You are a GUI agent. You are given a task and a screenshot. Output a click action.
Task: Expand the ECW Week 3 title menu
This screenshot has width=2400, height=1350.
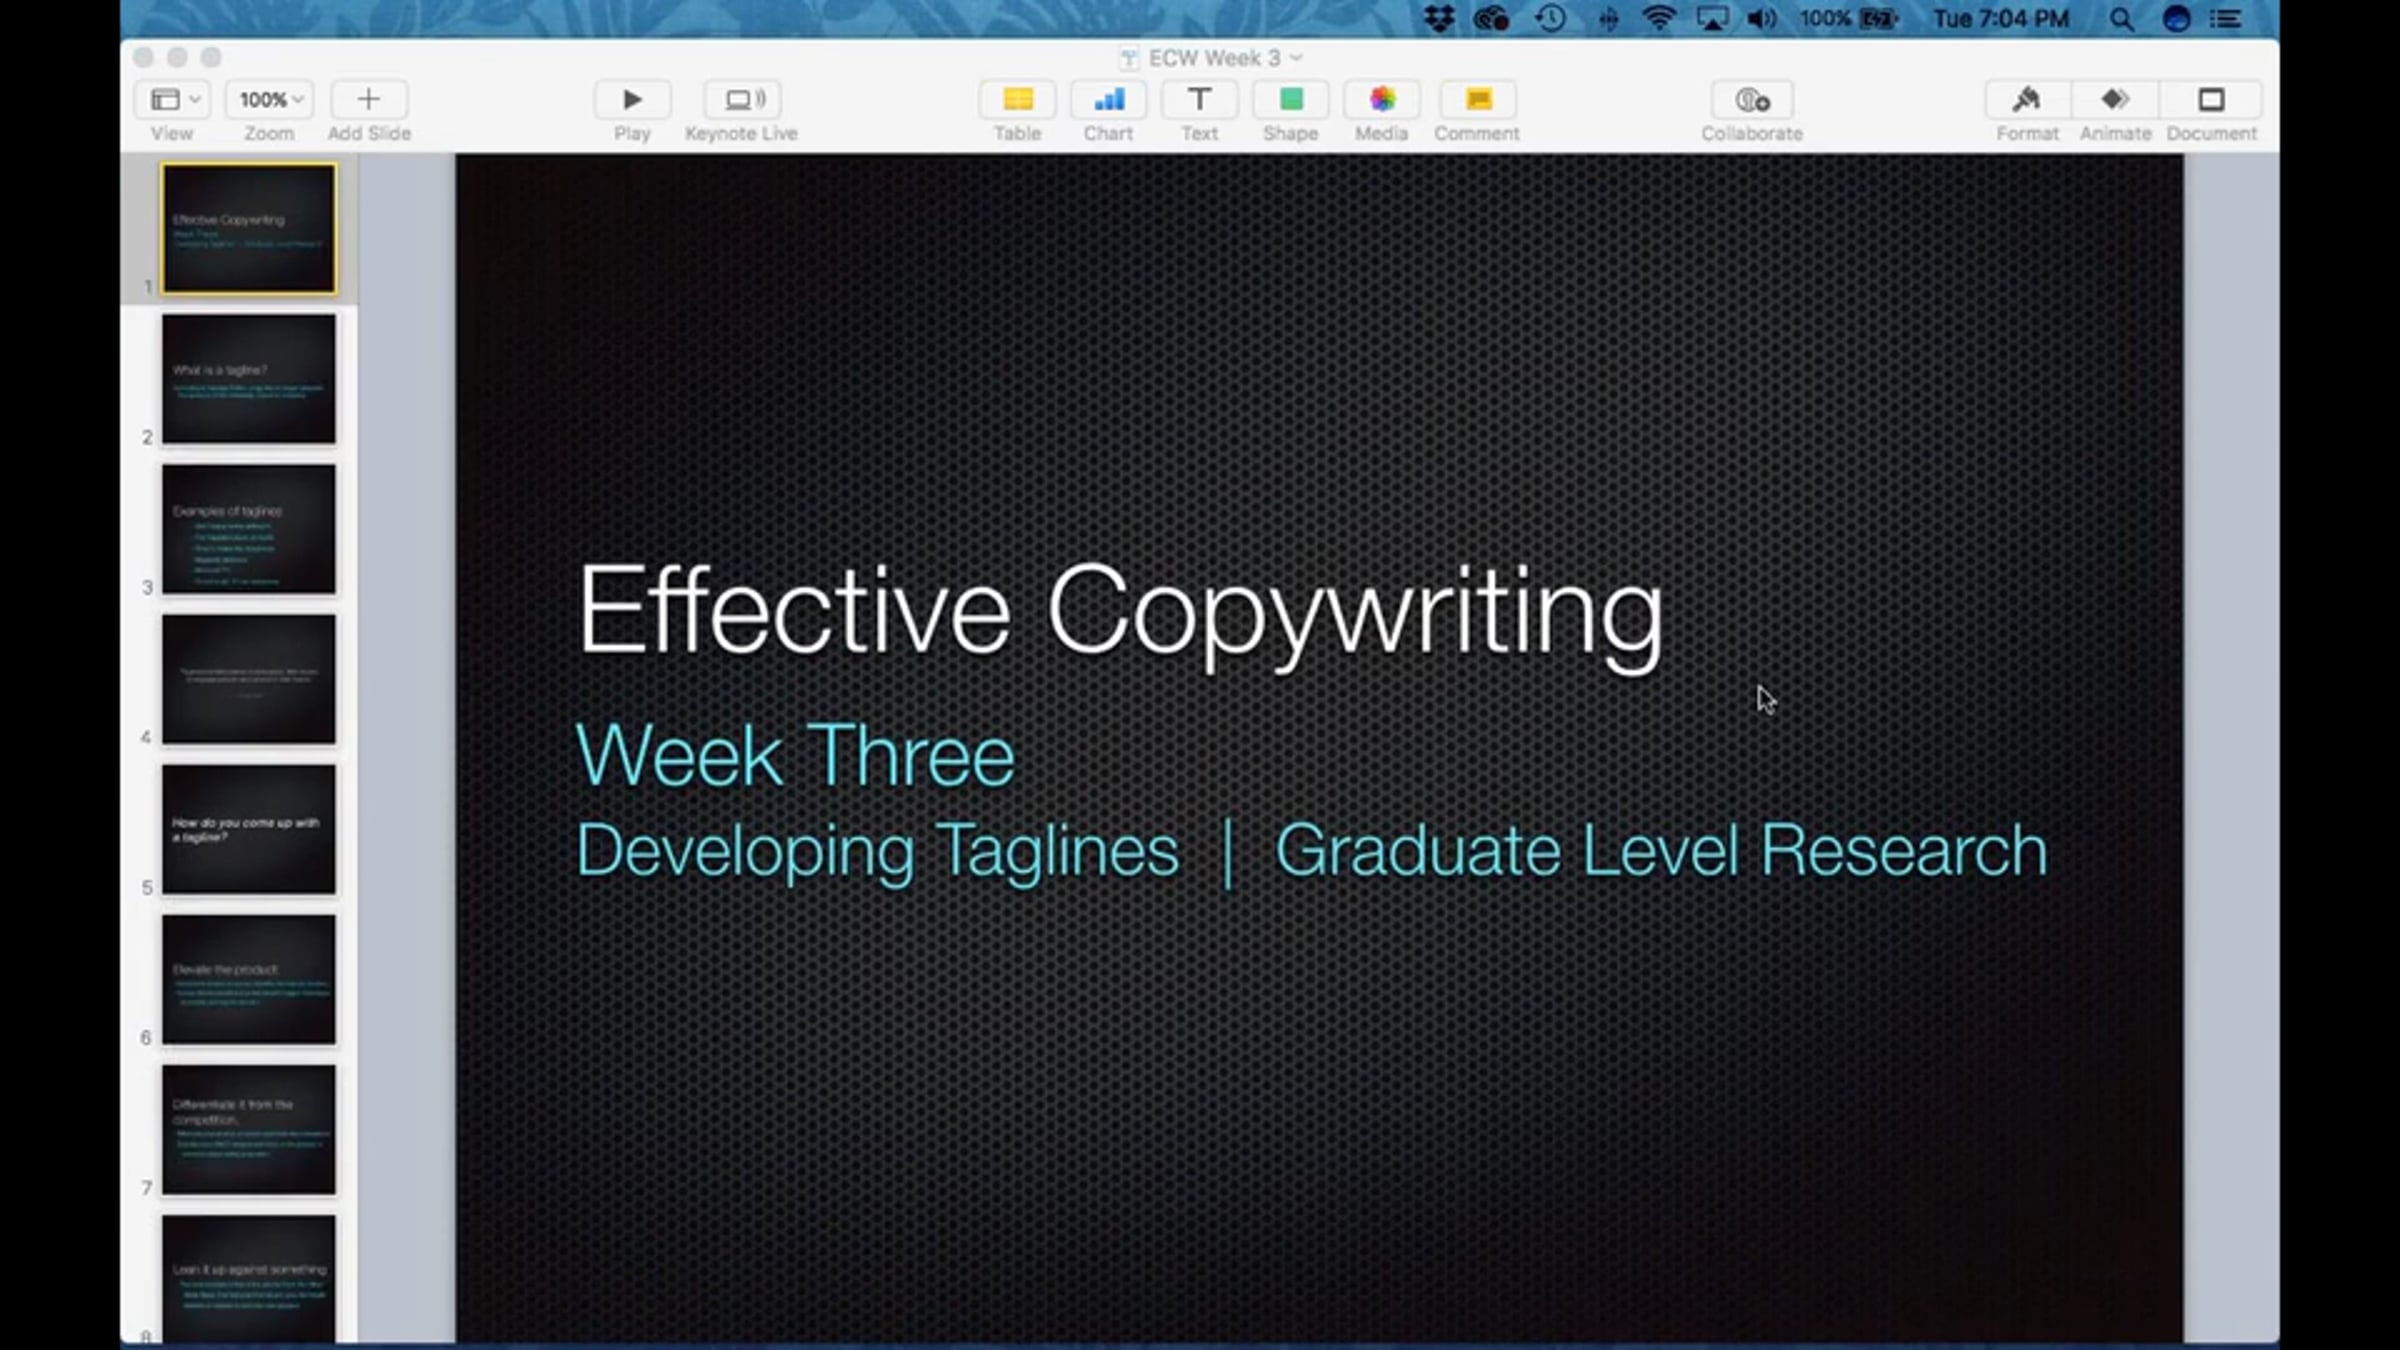coord(1296,58)
